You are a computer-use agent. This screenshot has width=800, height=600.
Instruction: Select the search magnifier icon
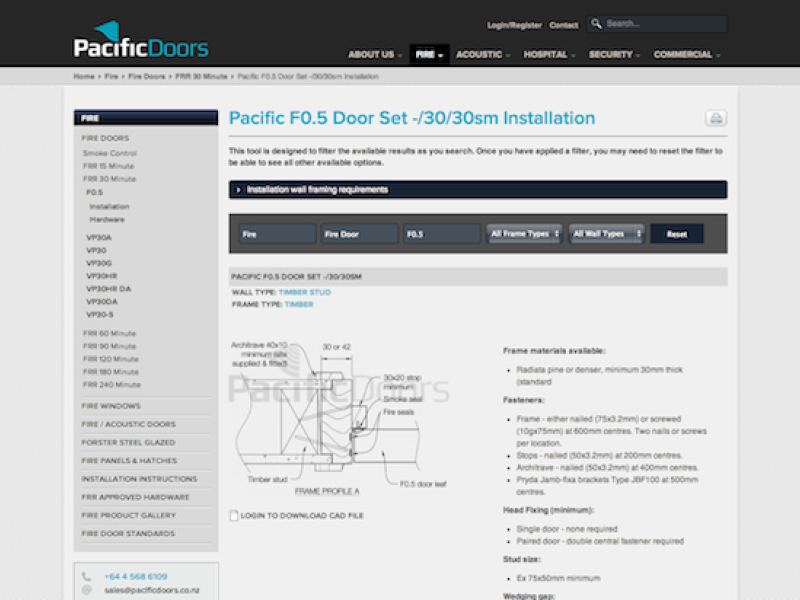pos(597,22)
